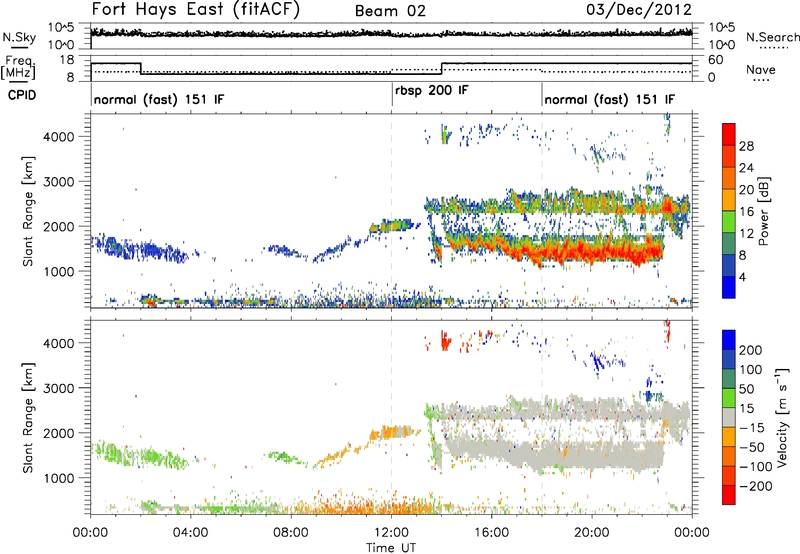Click time axis tick label 12:00
Screen dimensions: 800x554
tap(391, 533)
